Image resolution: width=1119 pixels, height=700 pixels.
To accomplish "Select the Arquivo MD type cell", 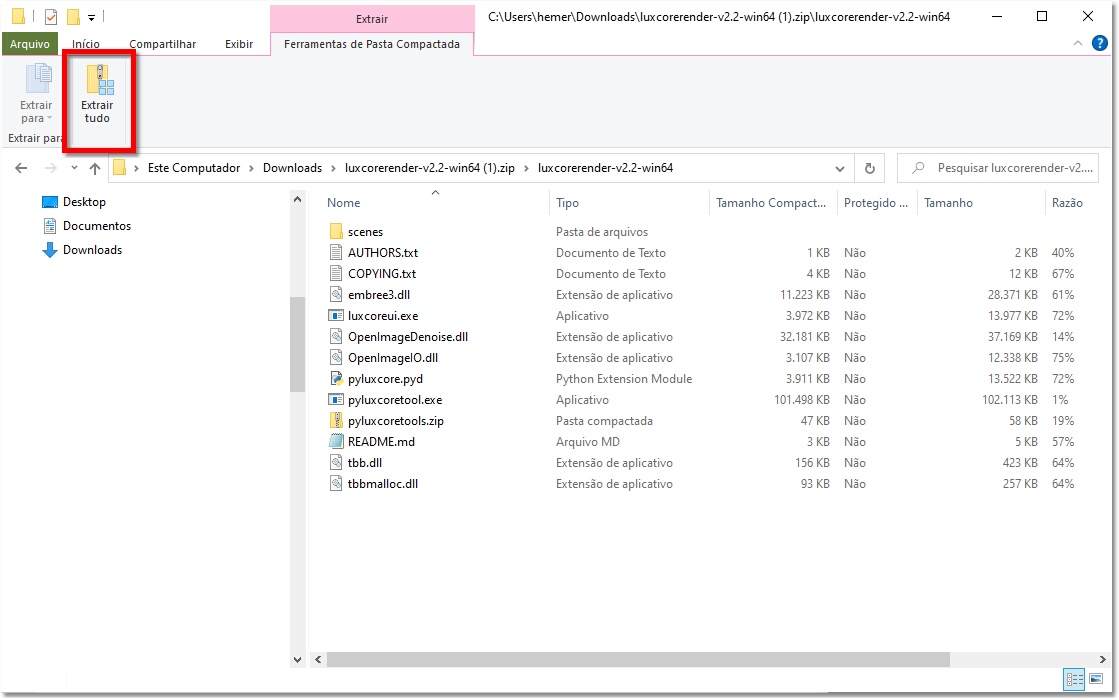I will [587, 442].
